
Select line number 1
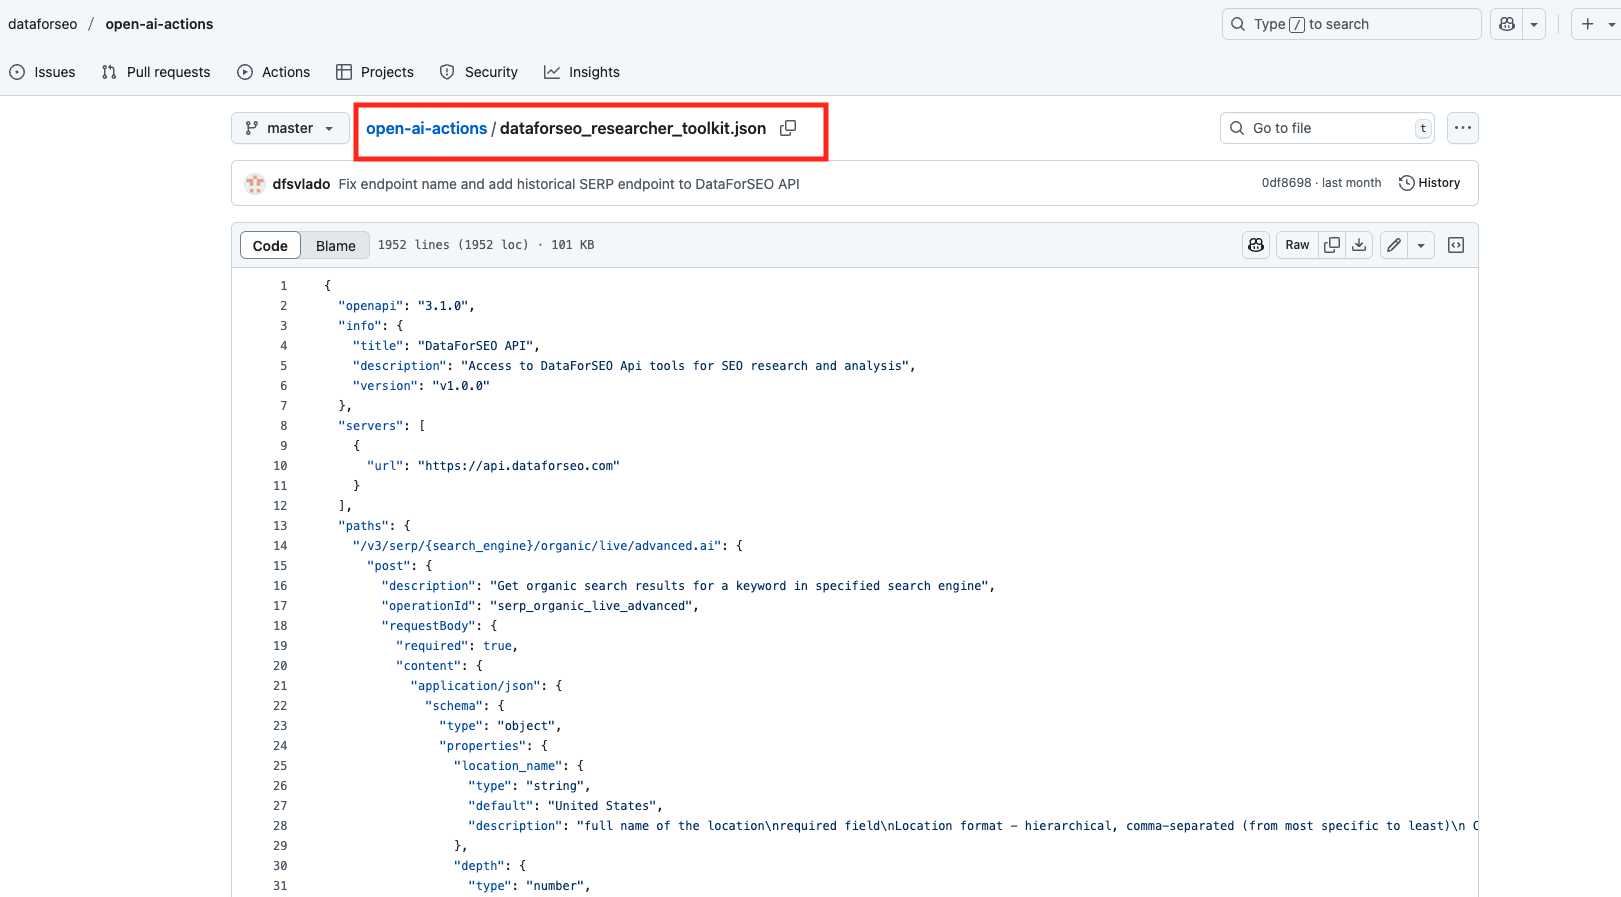pos(283,286)
